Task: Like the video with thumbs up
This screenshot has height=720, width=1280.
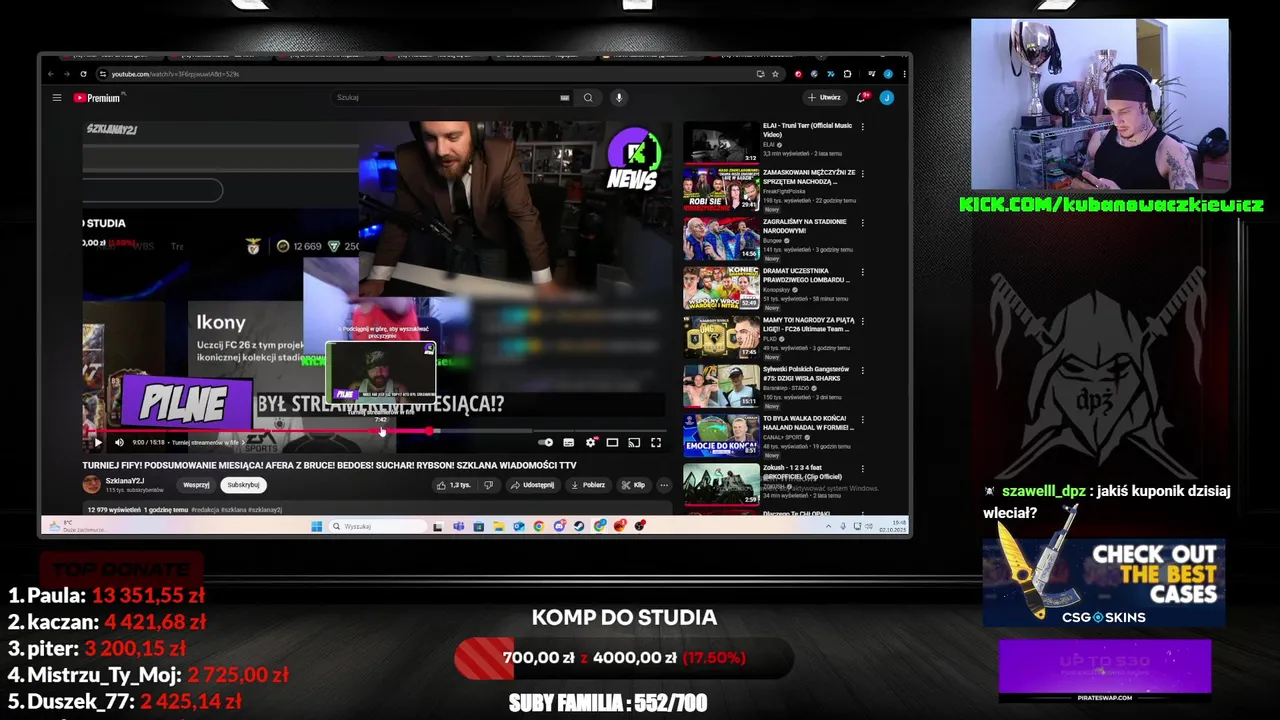Action: pyautogui.click(x=454, y=485)
